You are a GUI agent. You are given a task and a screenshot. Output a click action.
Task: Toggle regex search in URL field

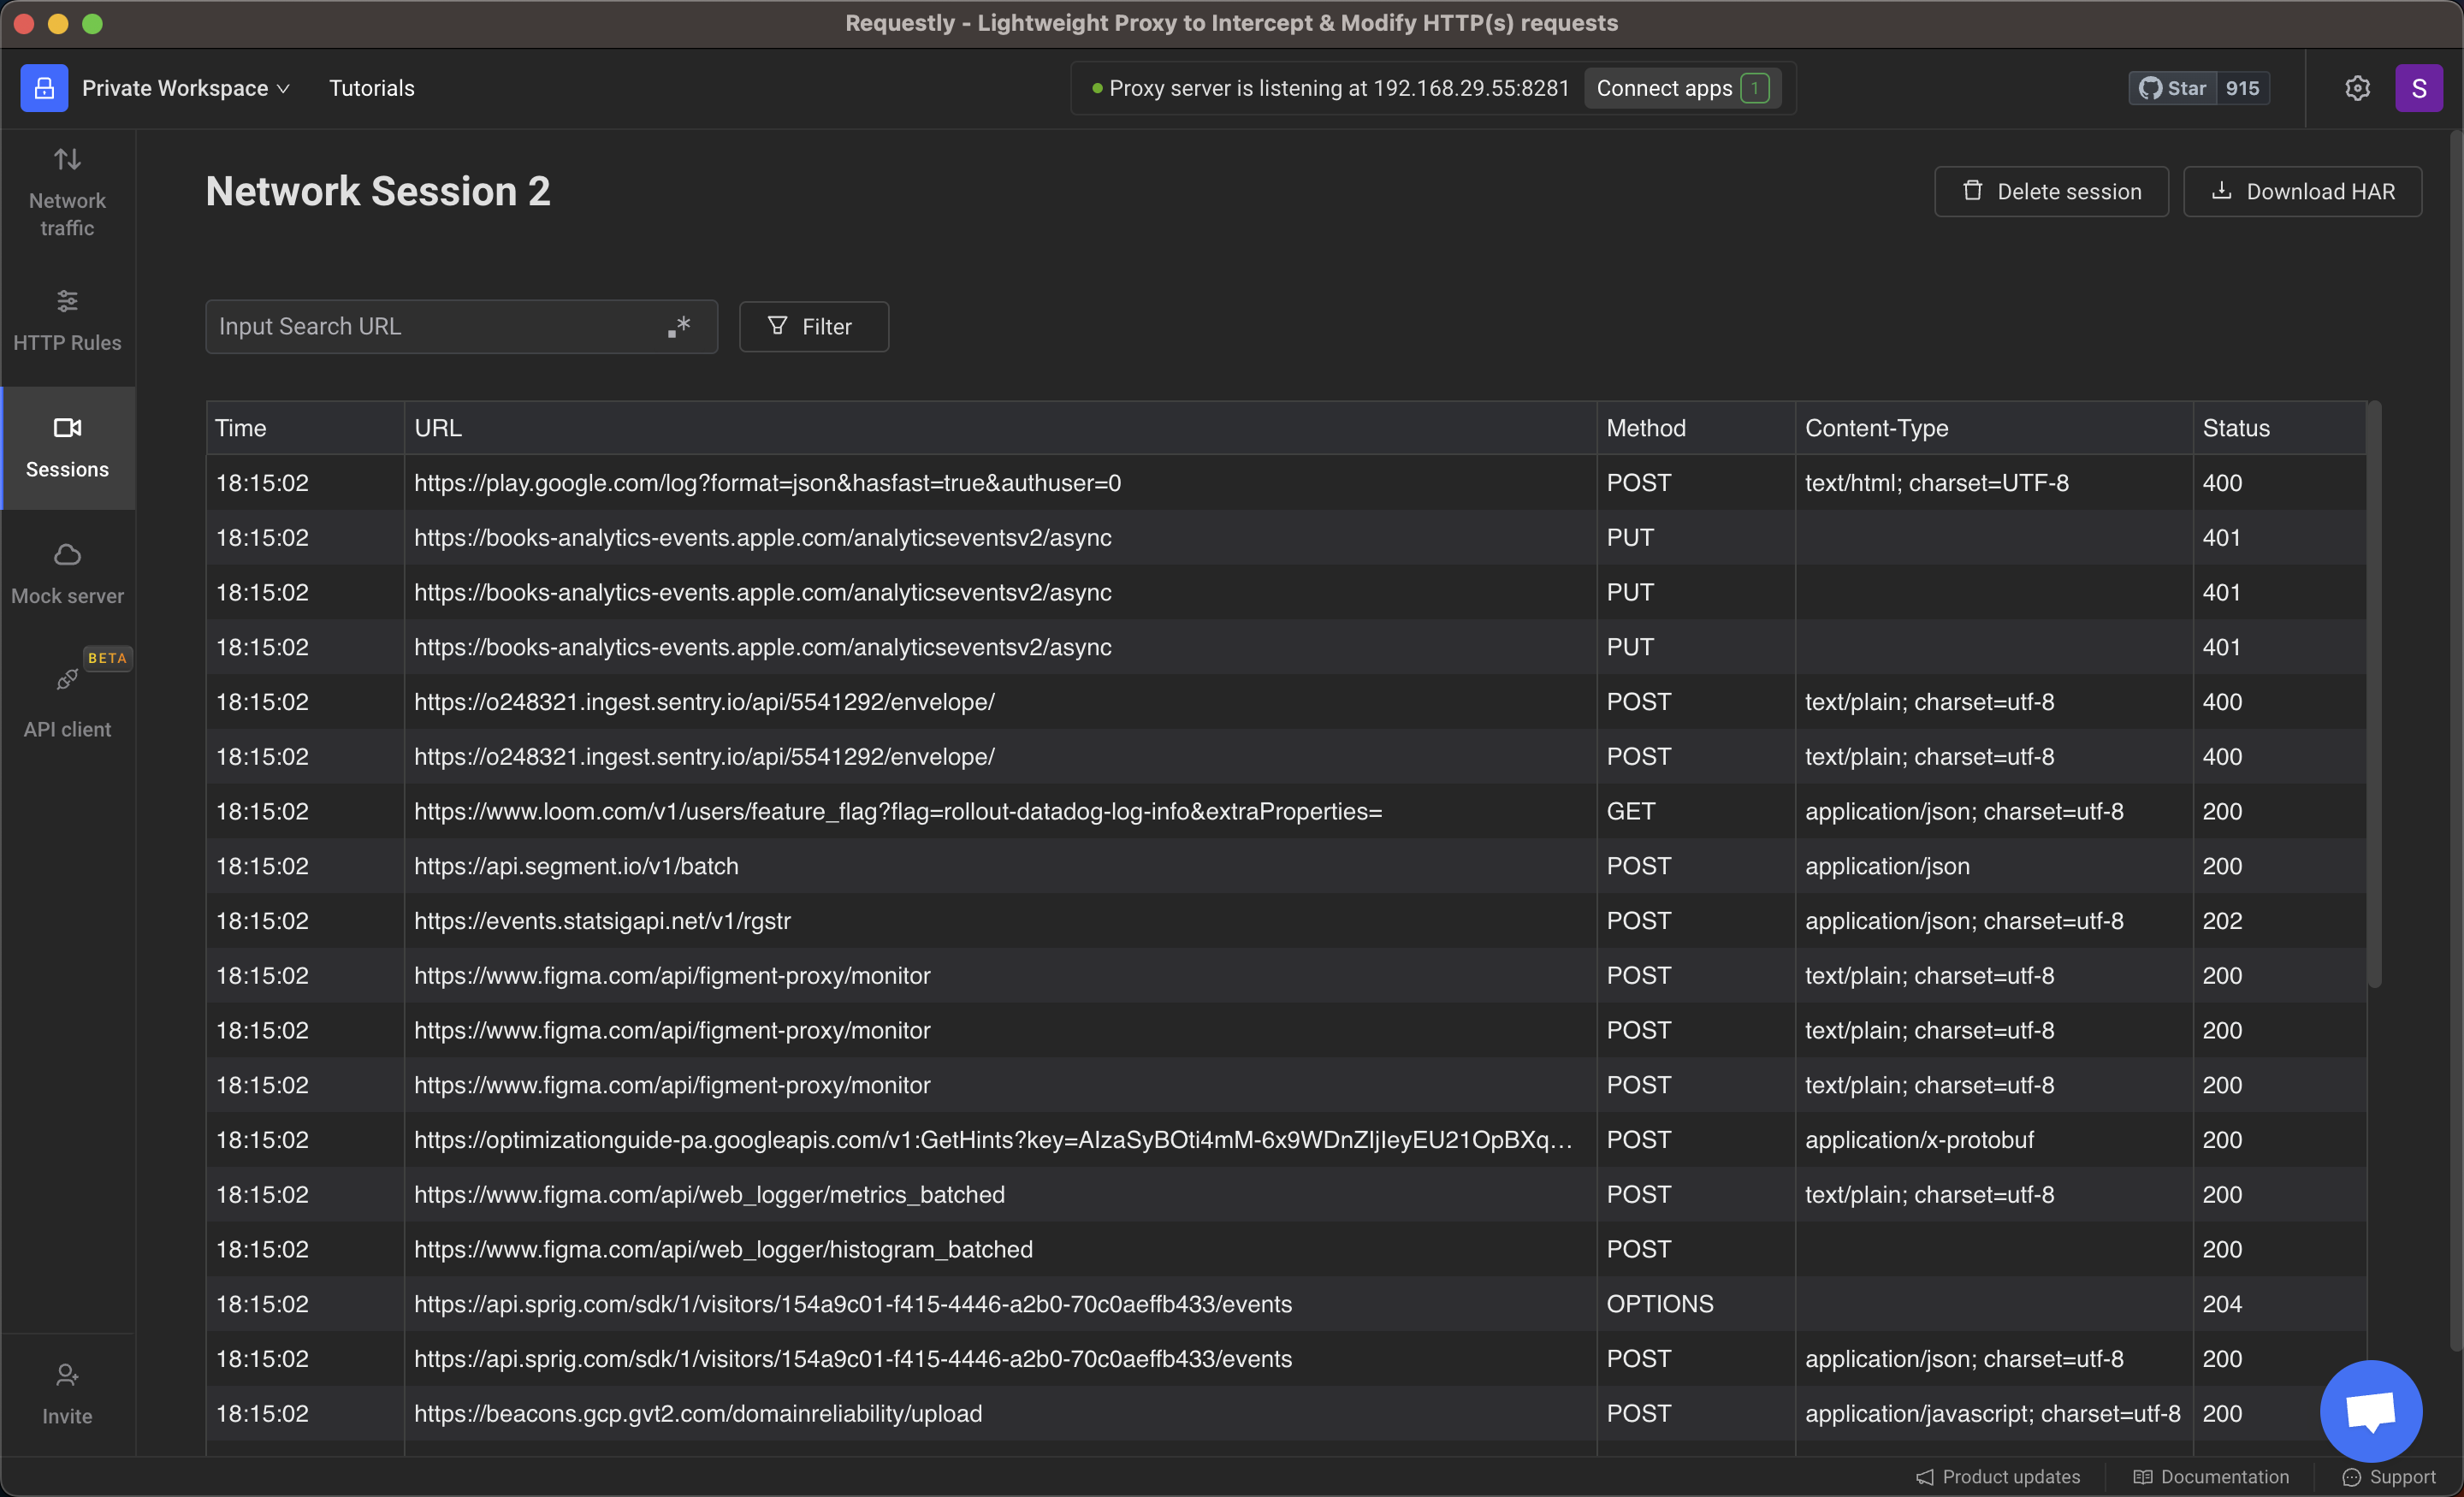(679, 327)
